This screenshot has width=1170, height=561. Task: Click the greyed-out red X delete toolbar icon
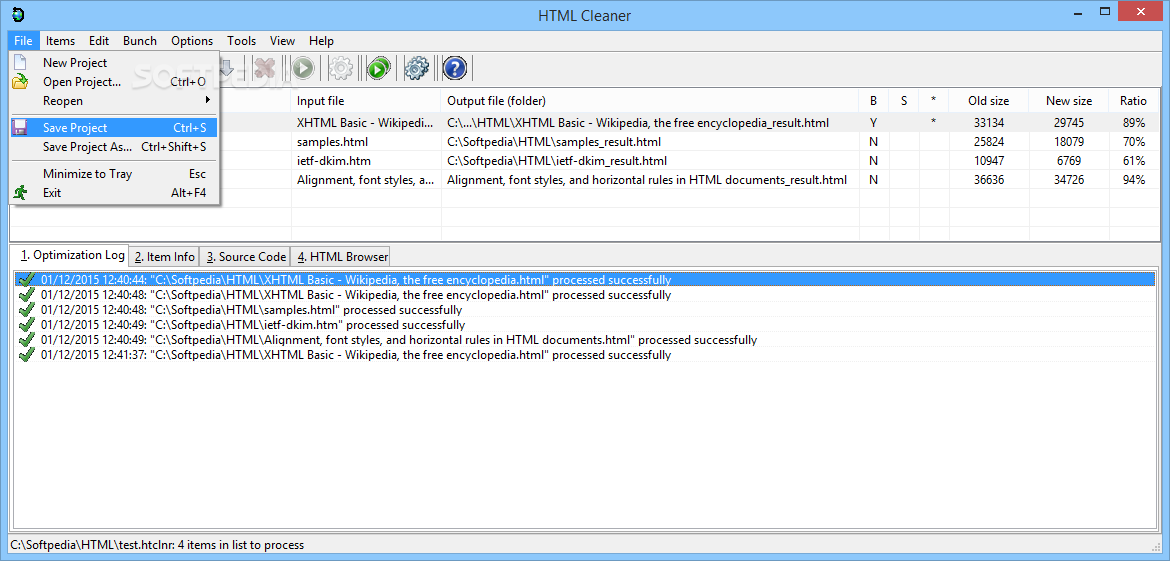point(264,69)
